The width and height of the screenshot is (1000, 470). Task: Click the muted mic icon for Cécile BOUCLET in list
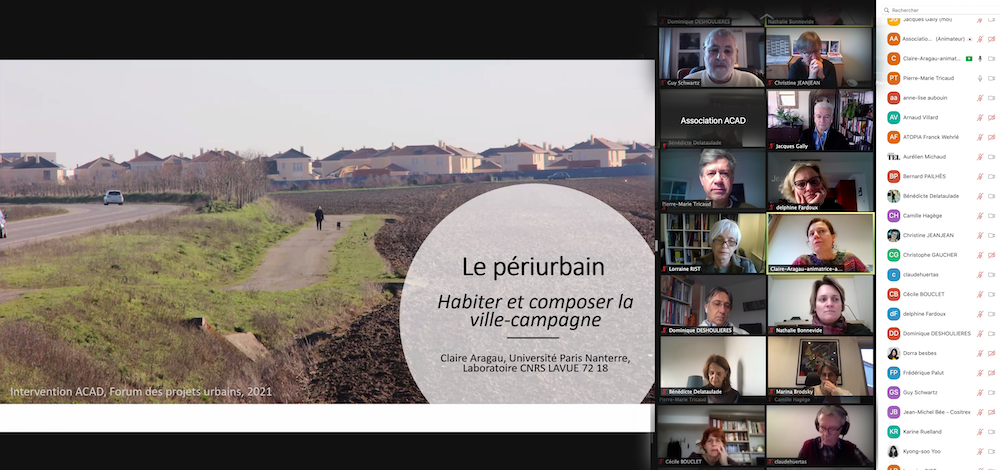(x=980, y=294)
